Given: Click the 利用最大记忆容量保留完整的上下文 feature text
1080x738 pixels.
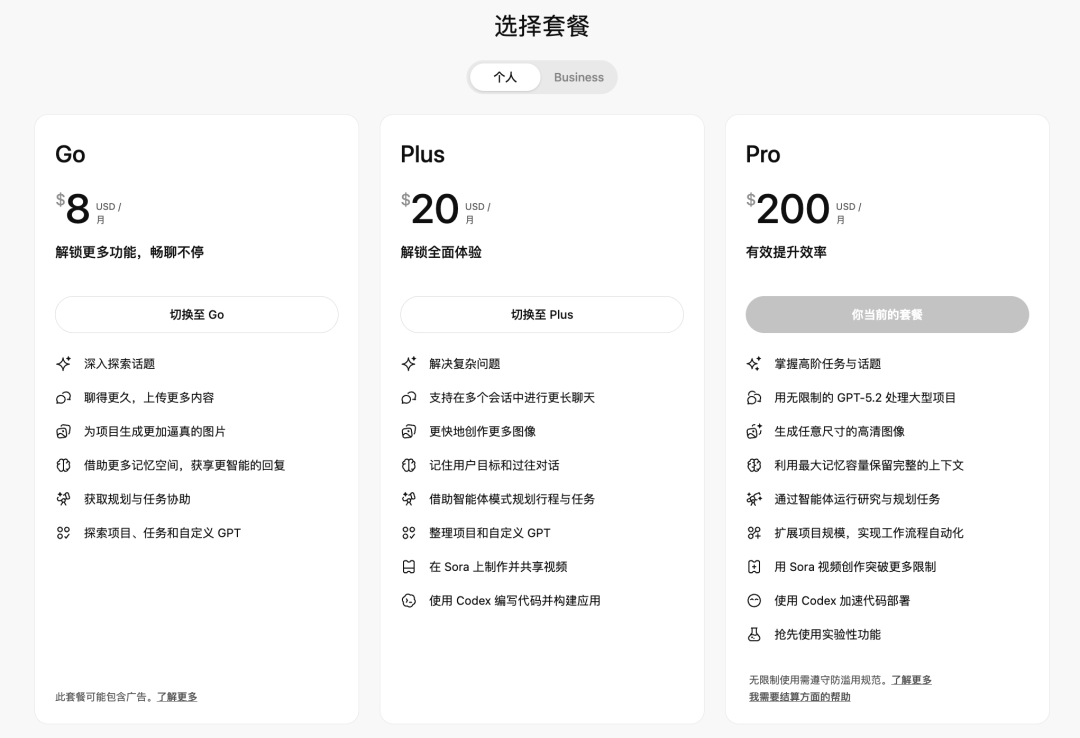Looking at the screenshot, I should [869, 465].
